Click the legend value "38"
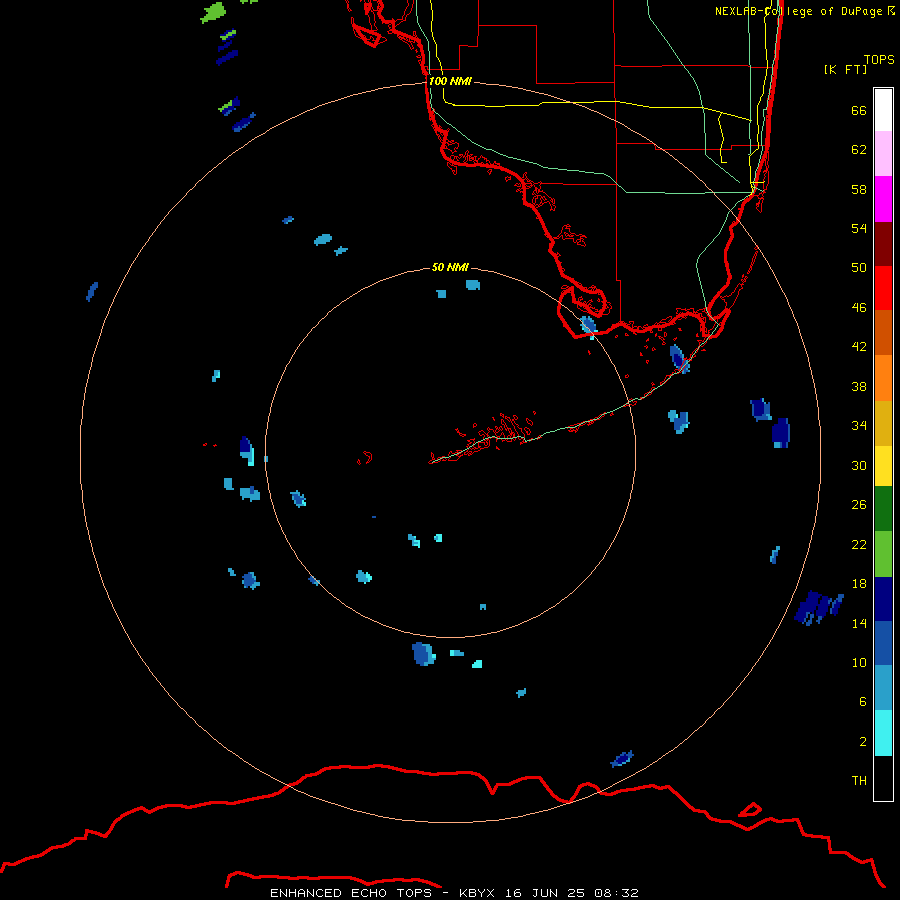The height and width of the screenshot is (900, 900). point(859,387)
